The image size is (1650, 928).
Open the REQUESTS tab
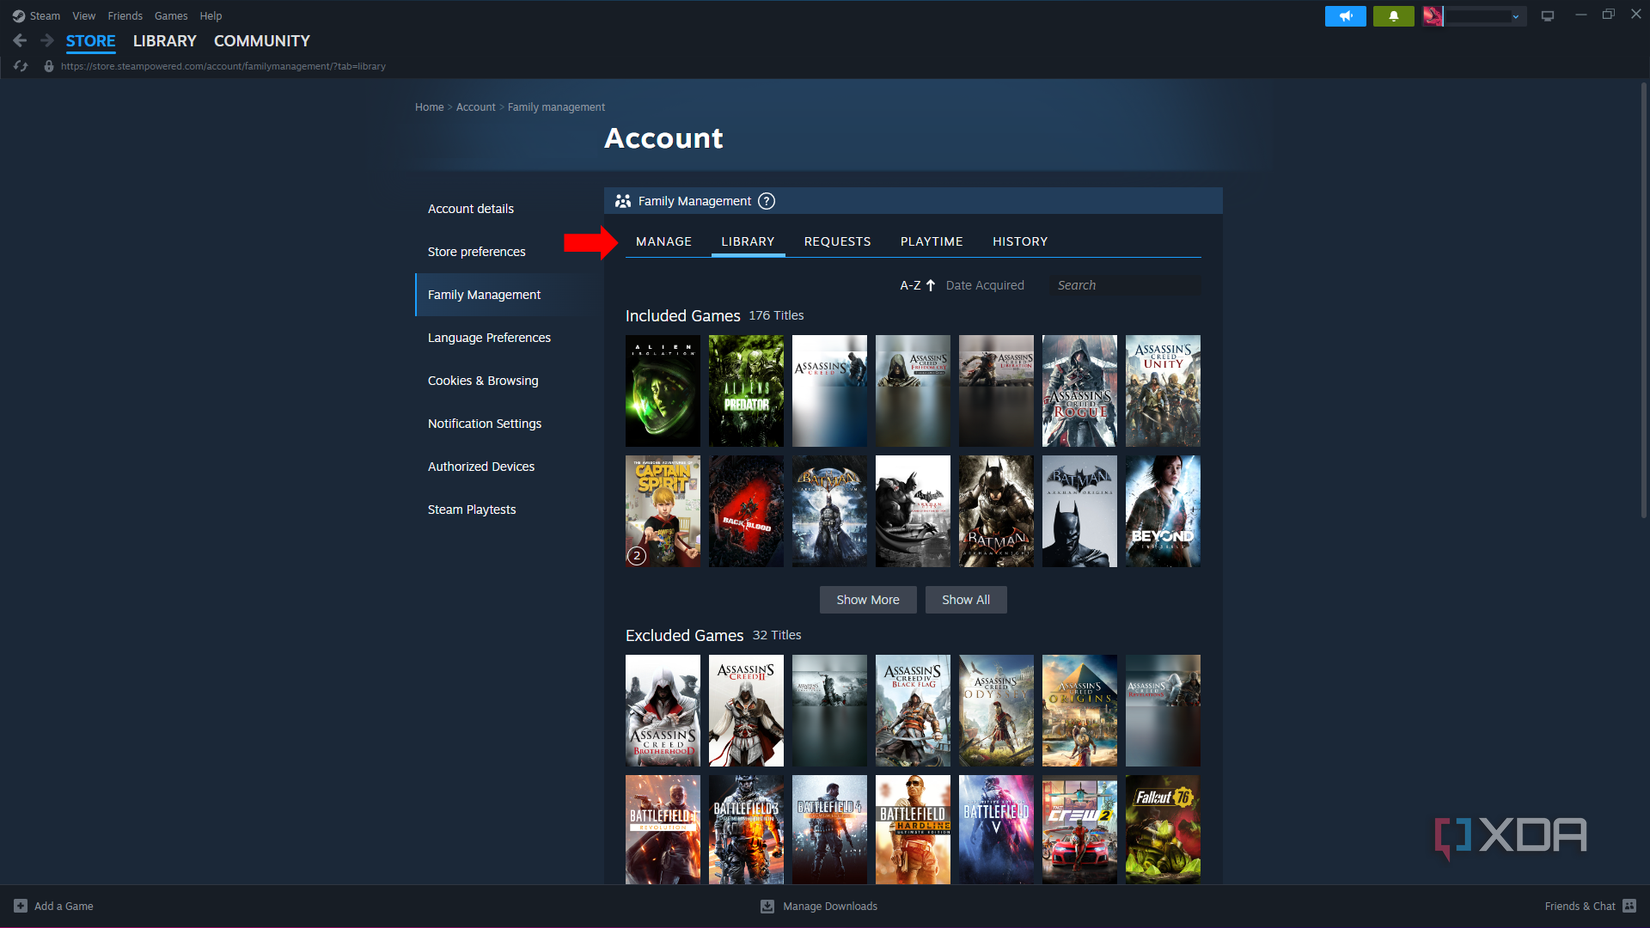pos(837,241)
